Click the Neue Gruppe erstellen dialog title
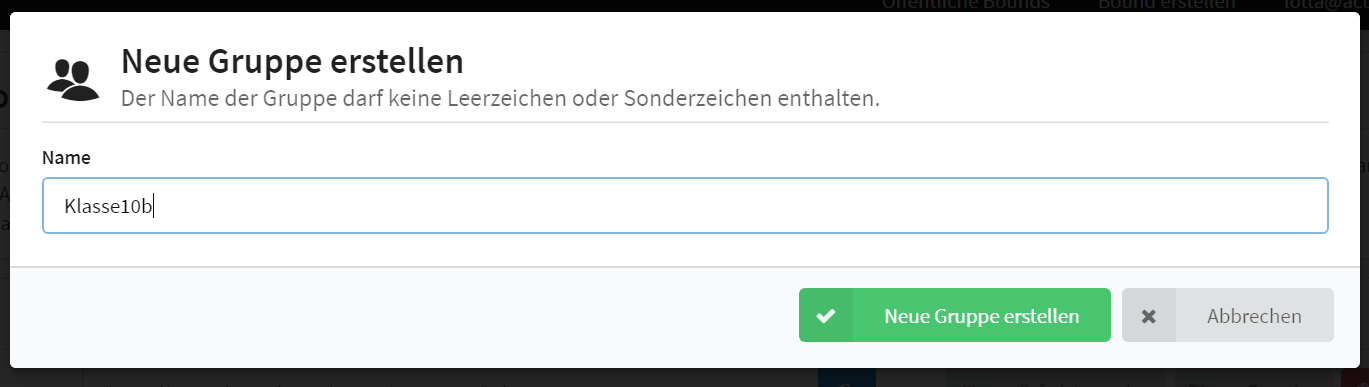 coord(292,62)
